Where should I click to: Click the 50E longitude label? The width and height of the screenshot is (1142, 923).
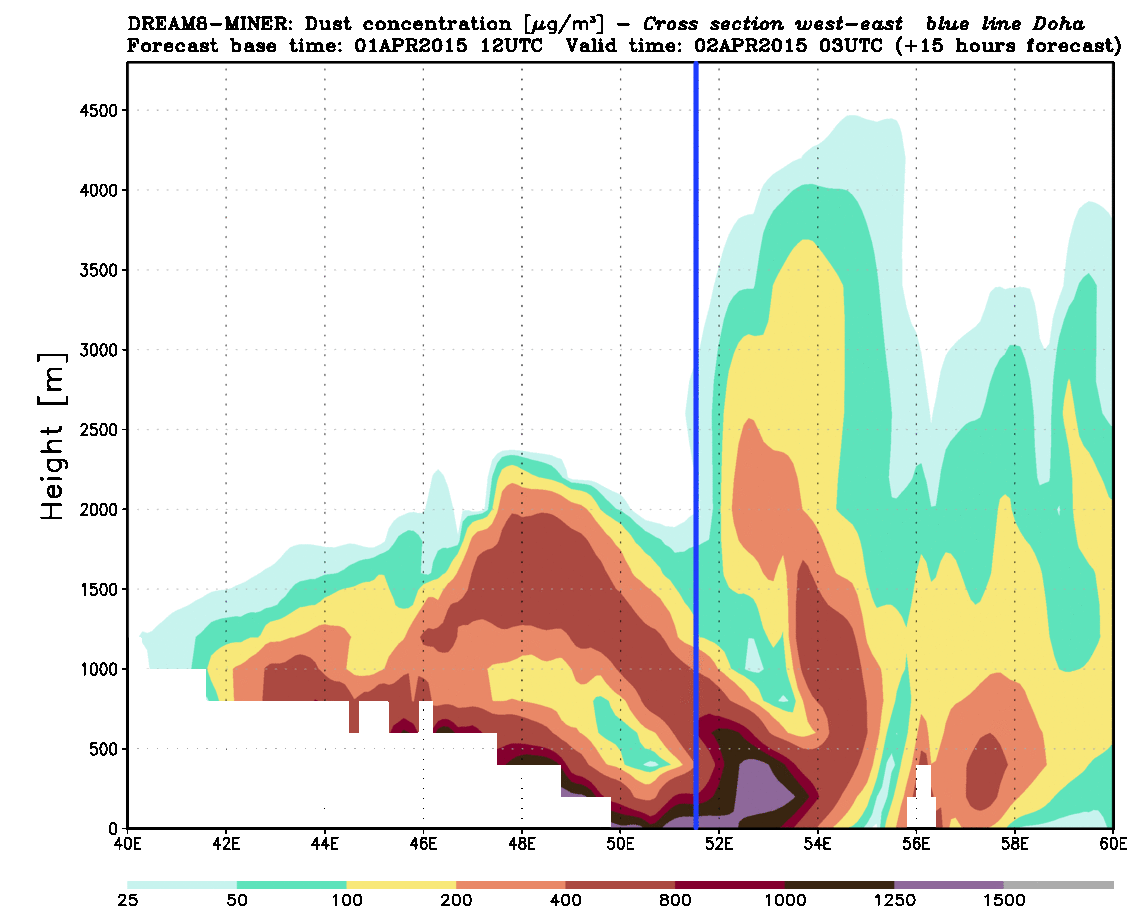tap(621, 844)
